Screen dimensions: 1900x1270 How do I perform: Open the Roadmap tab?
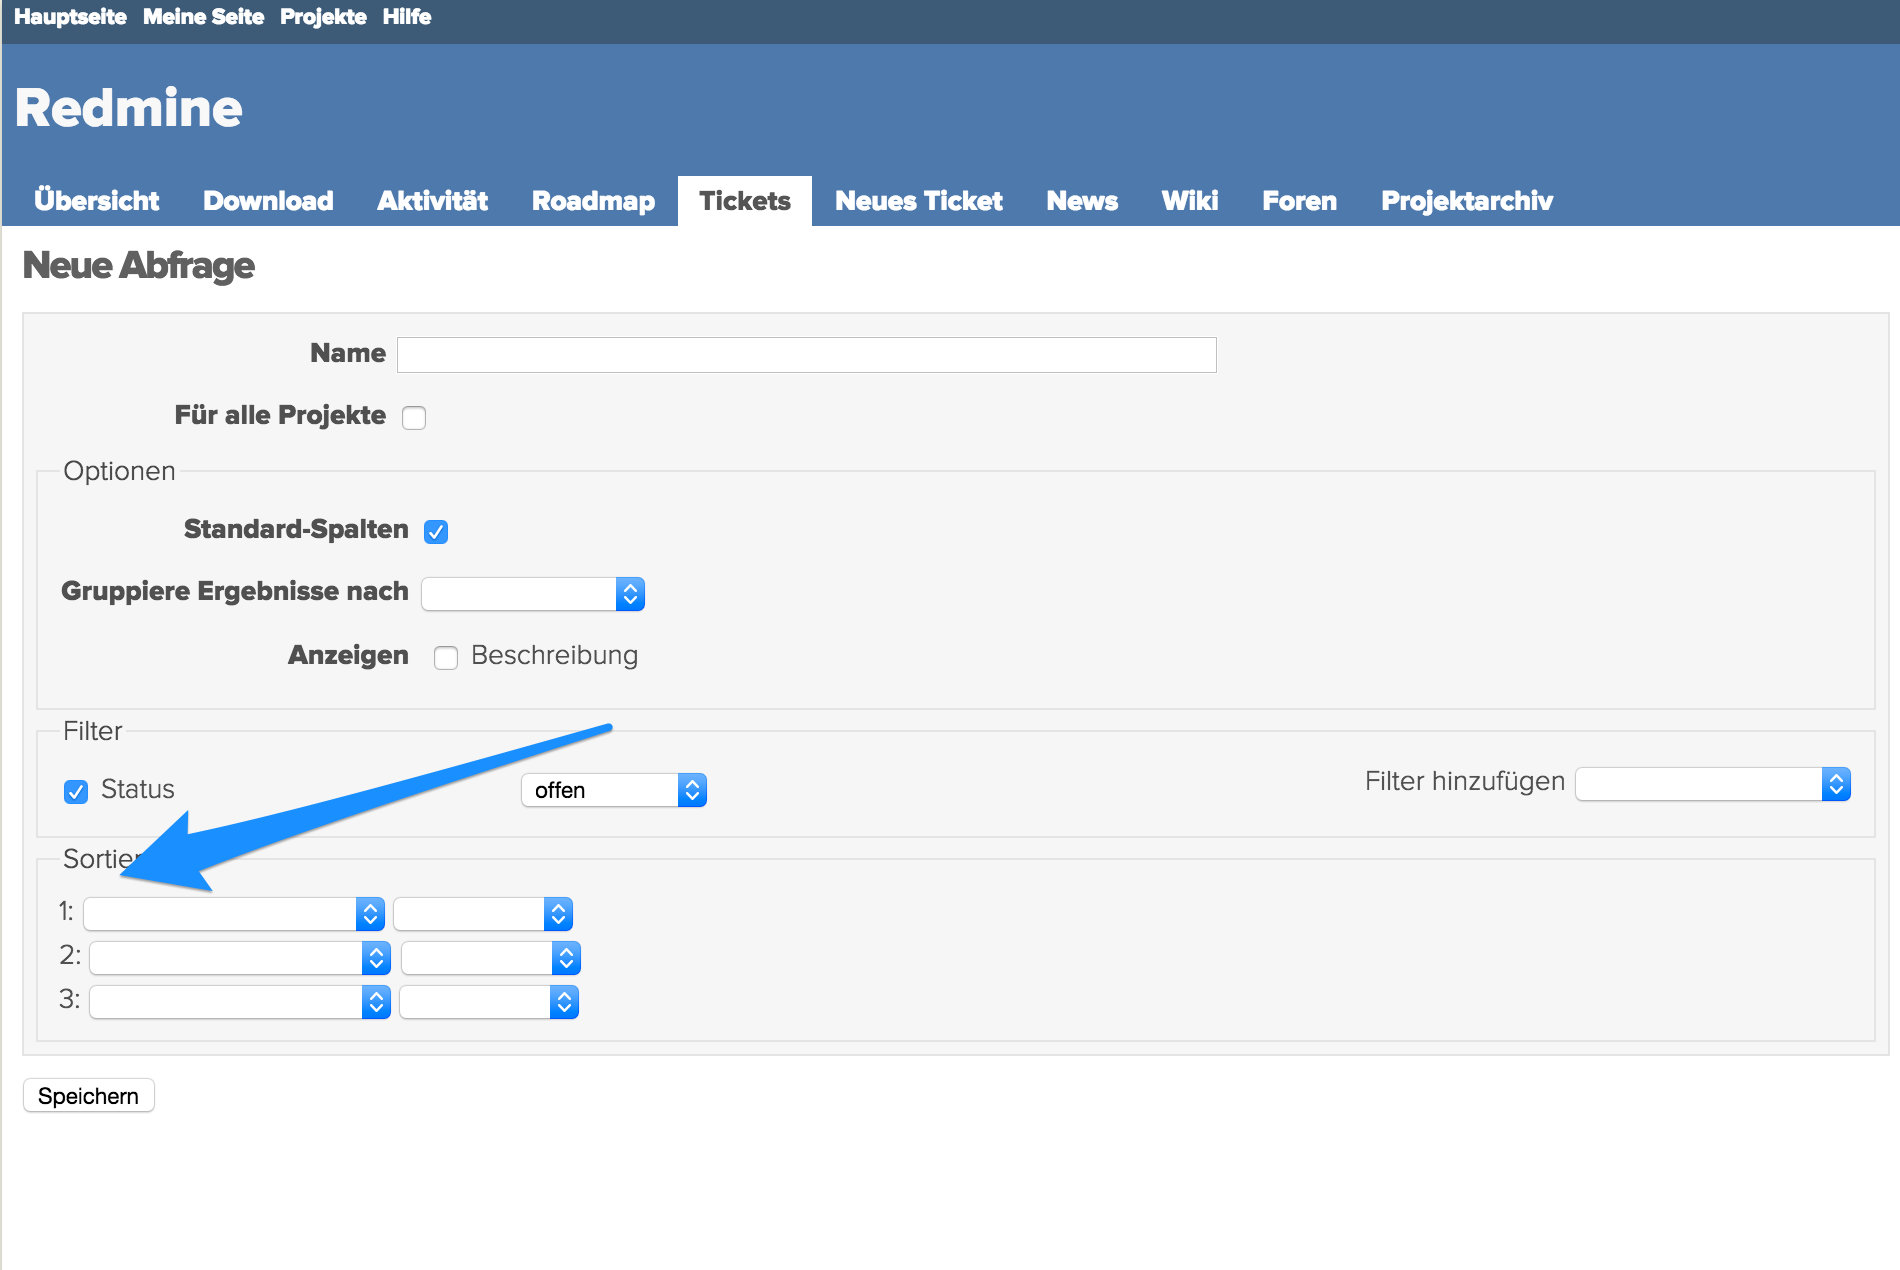pos(593,201)
